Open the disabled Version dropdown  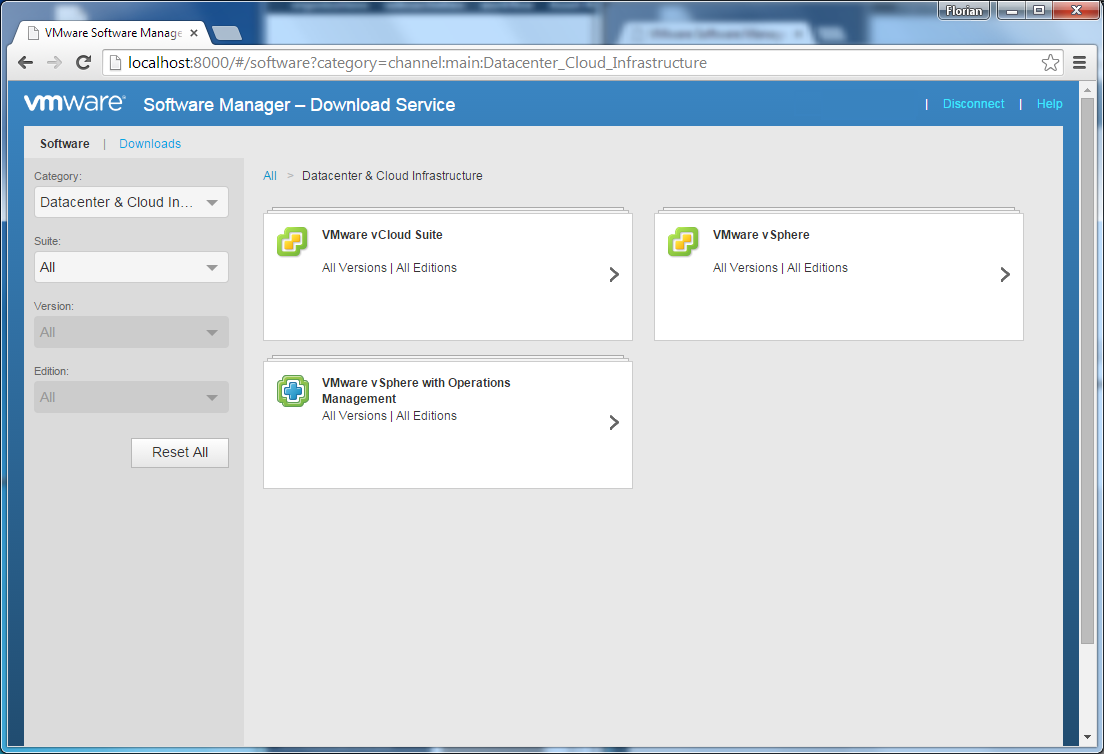click(x=131, y=332)
